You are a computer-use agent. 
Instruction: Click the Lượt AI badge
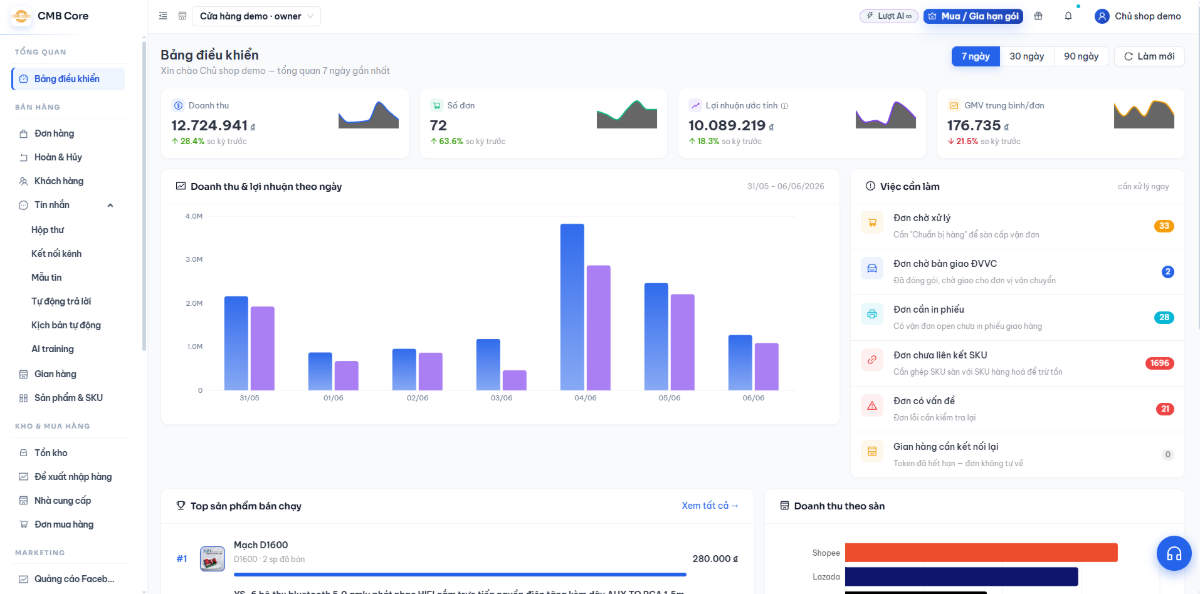(888, 16)
